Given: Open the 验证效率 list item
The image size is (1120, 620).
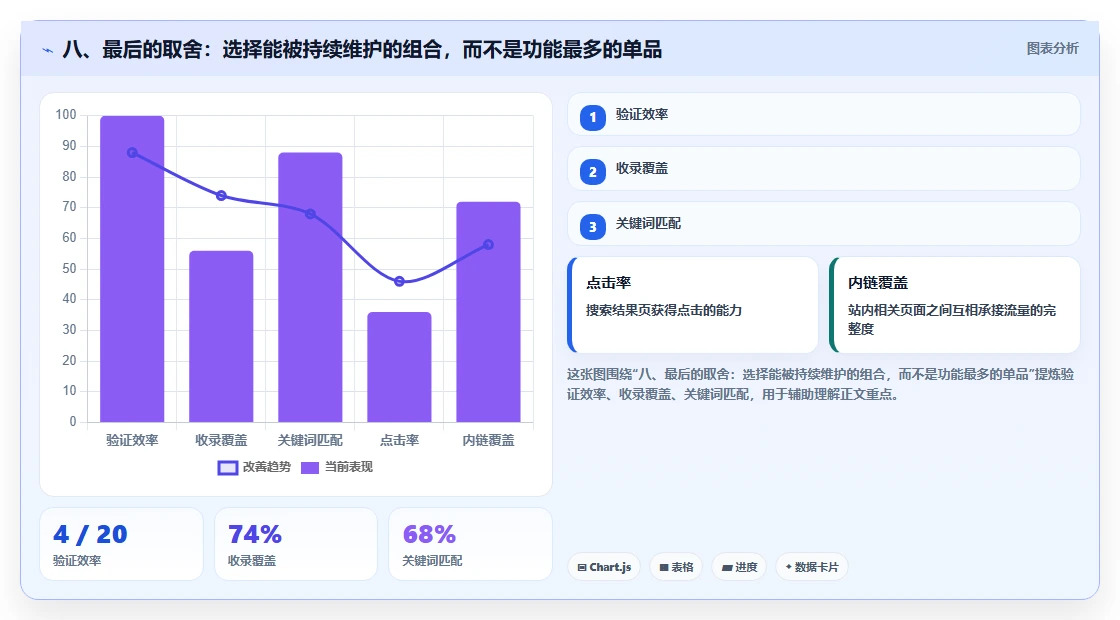Looking at the screenshot, I should pyautogui.click(x=824, y=114).
